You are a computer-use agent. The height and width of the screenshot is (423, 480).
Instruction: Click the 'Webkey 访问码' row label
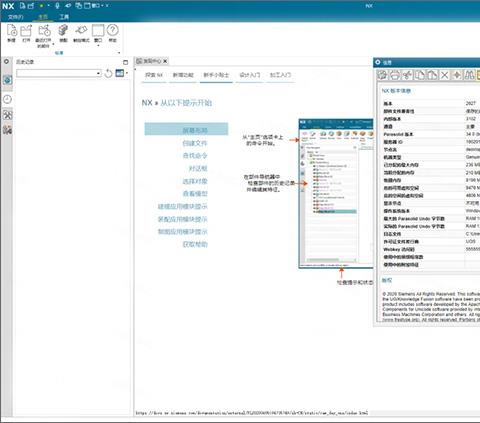(399, 249)
